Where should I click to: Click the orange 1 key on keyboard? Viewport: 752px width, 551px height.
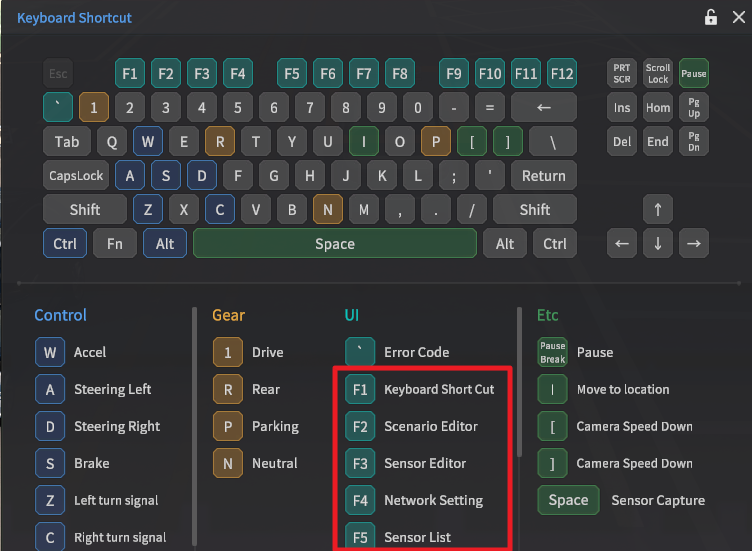(93, 107)
